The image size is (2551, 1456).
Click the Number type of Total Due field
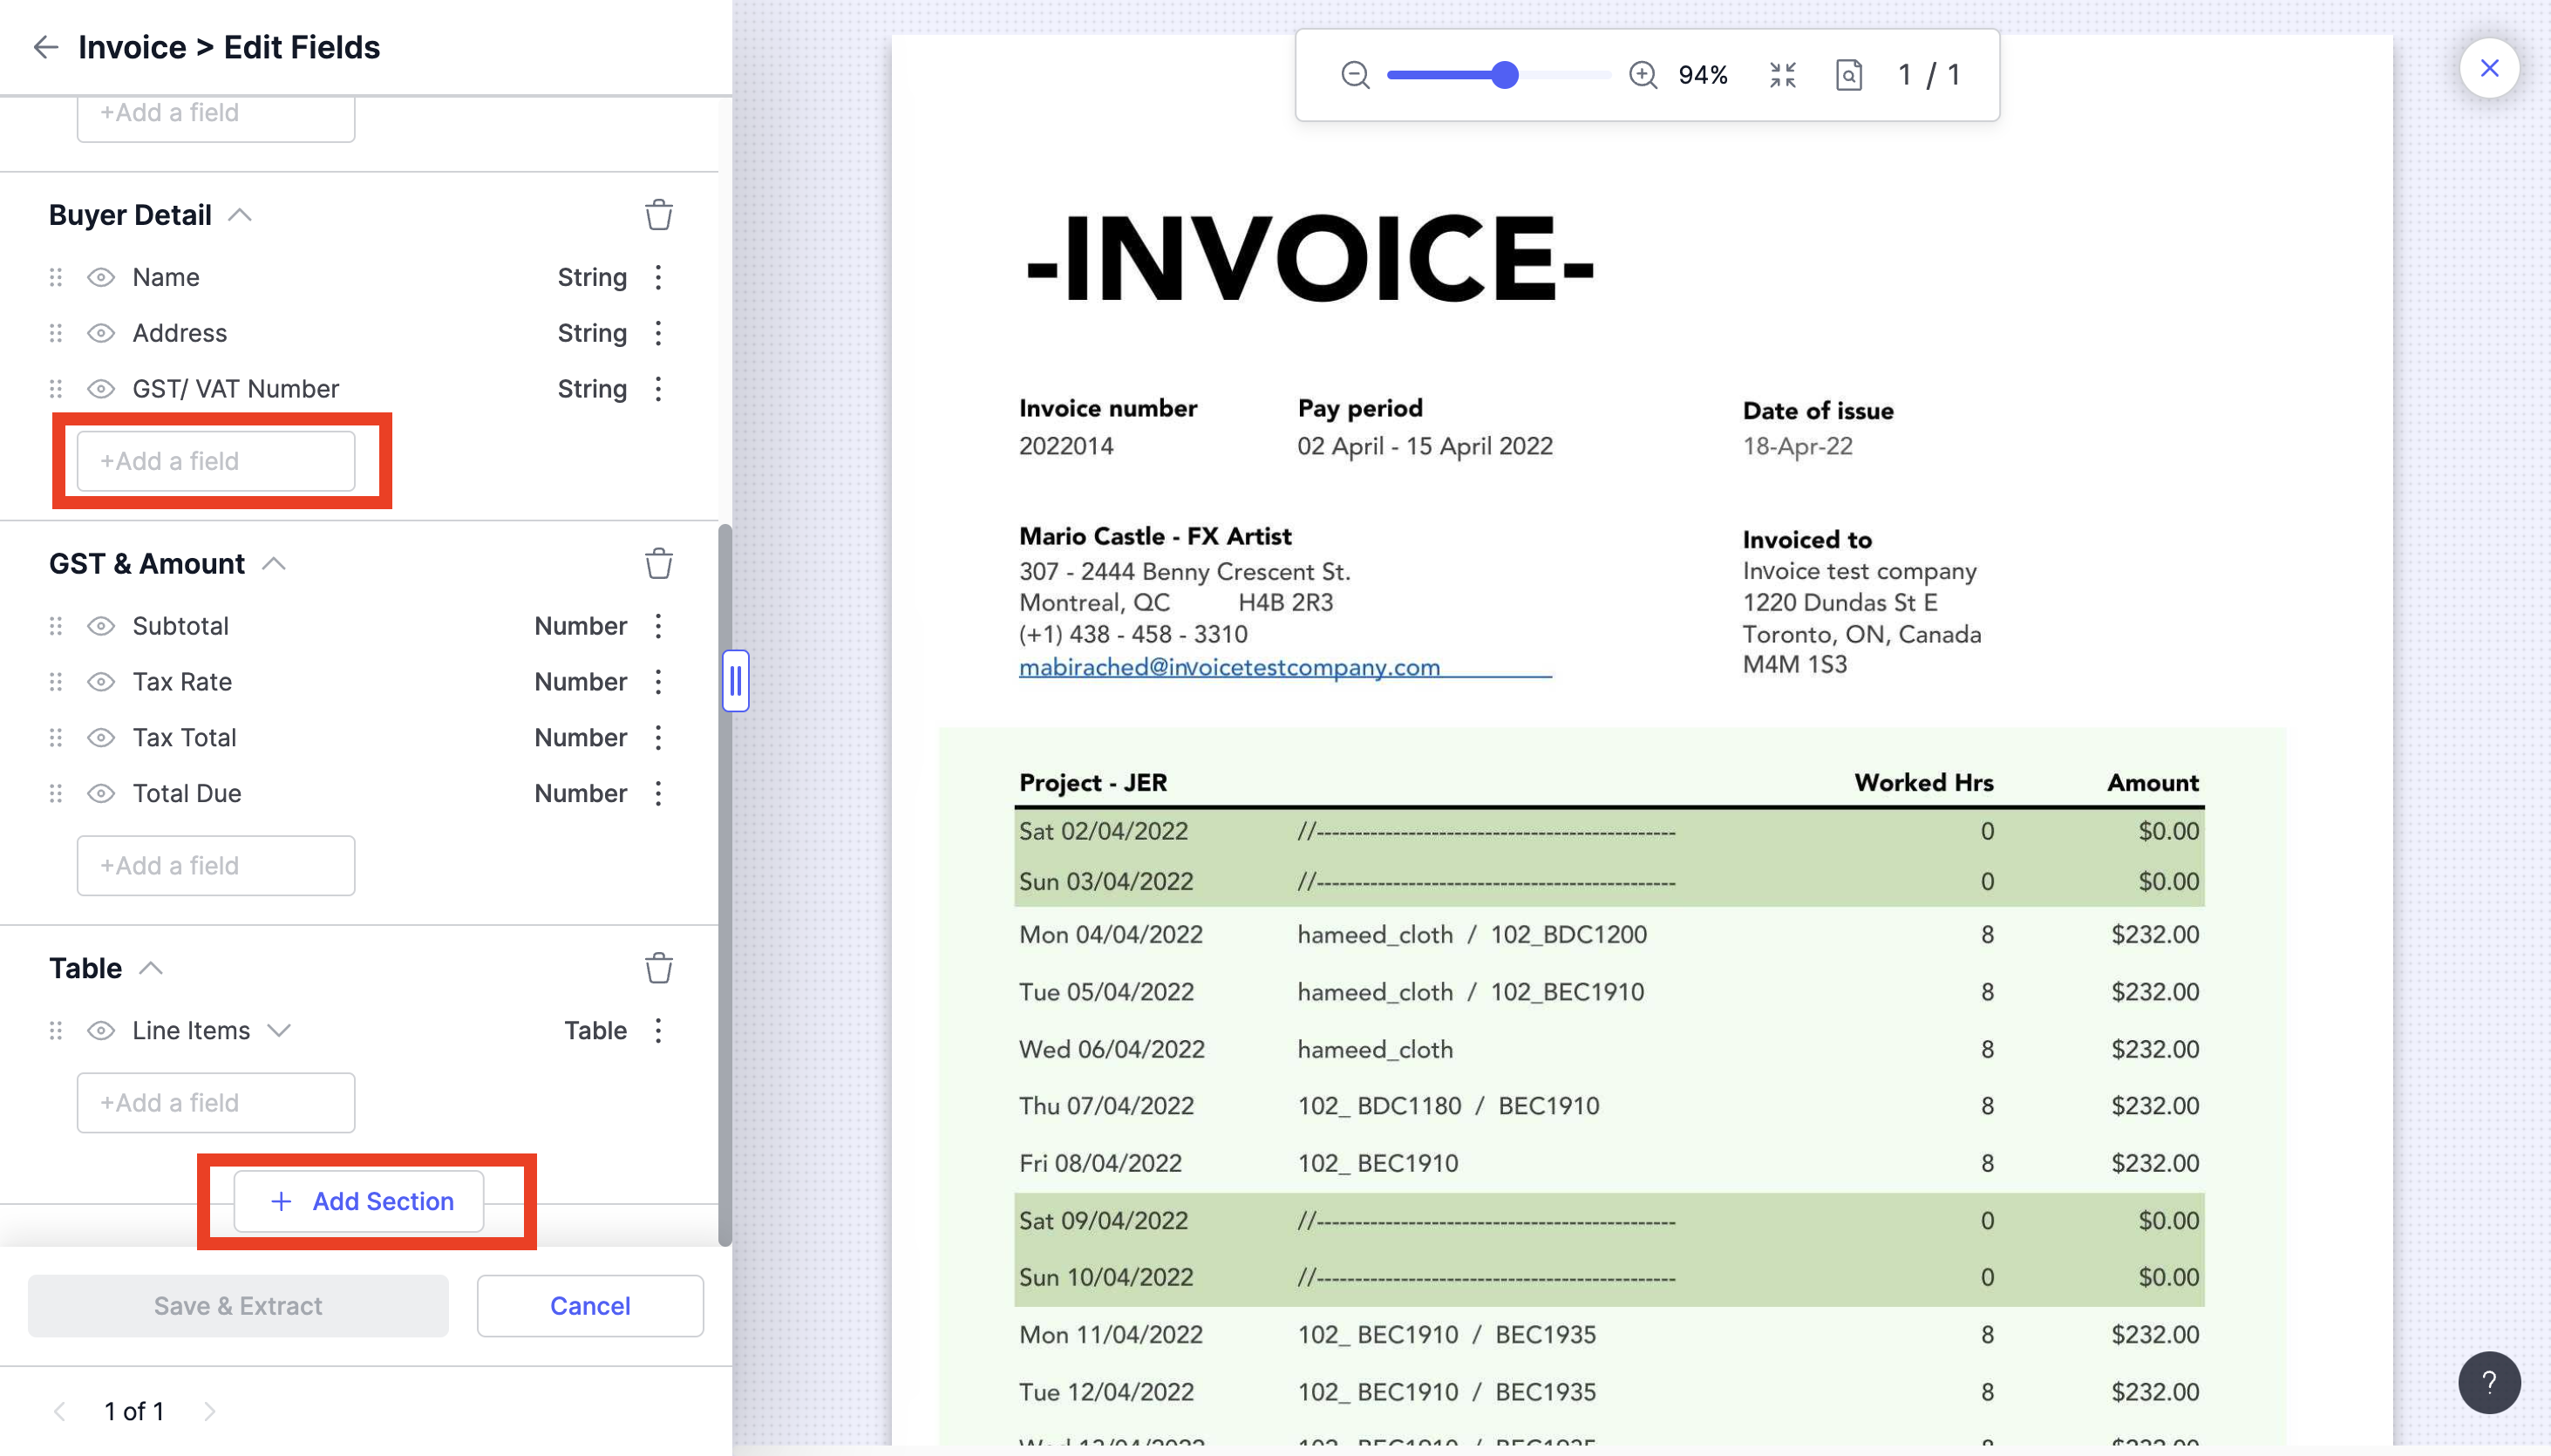(581, 794)
